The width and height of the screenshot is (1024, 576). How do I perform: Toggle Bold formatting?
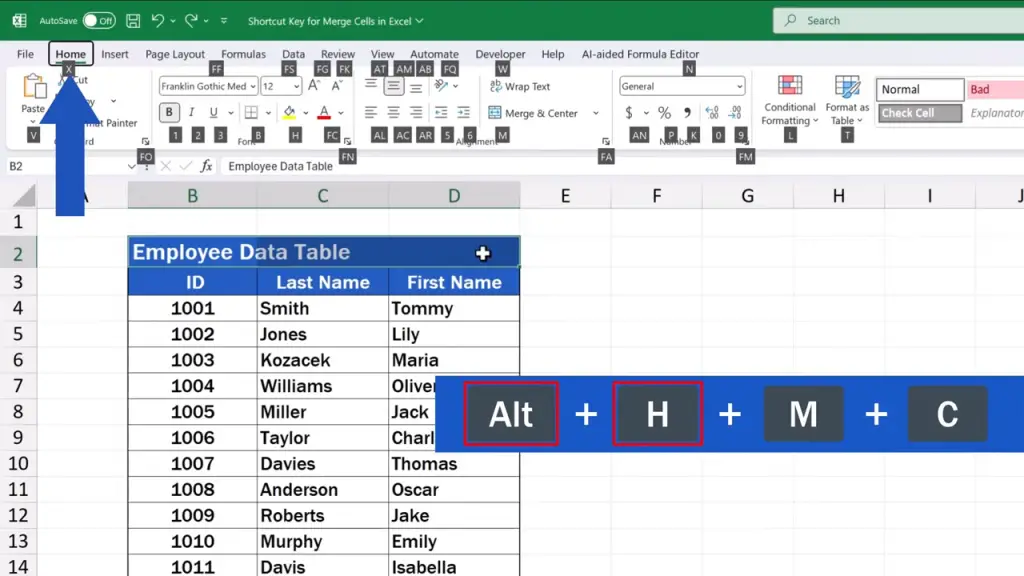click(x=169, y=113)
